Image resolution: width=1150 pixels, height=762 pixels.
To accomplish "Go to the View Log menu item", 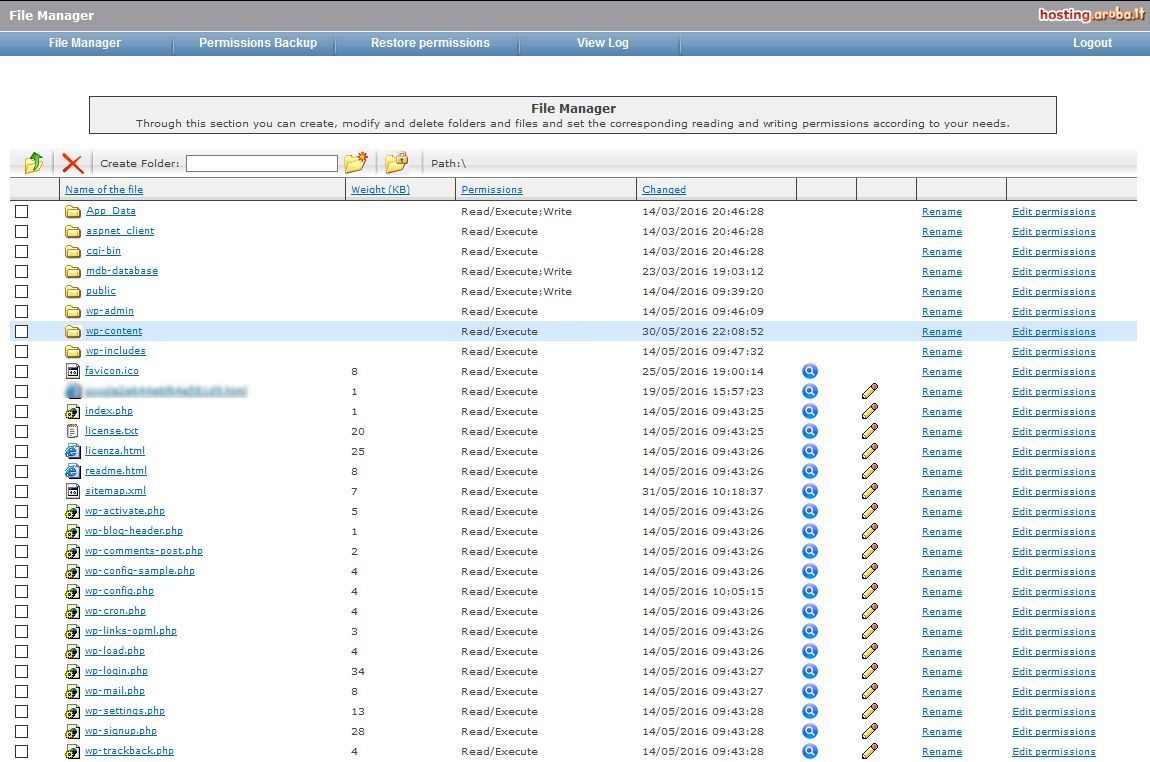I will coord(603,43).
